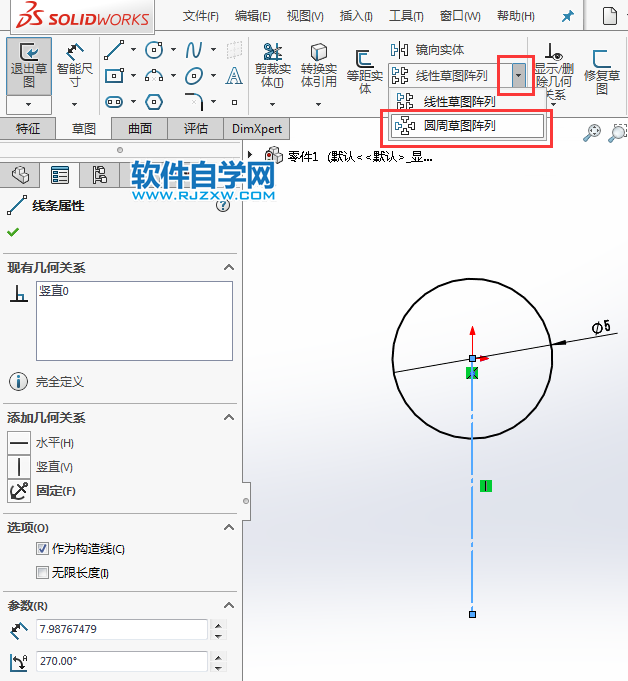This screenshot has width=628, height=681.
Task: Click the Zoom to Fit magnifier icon
Action: pos(592,132)
